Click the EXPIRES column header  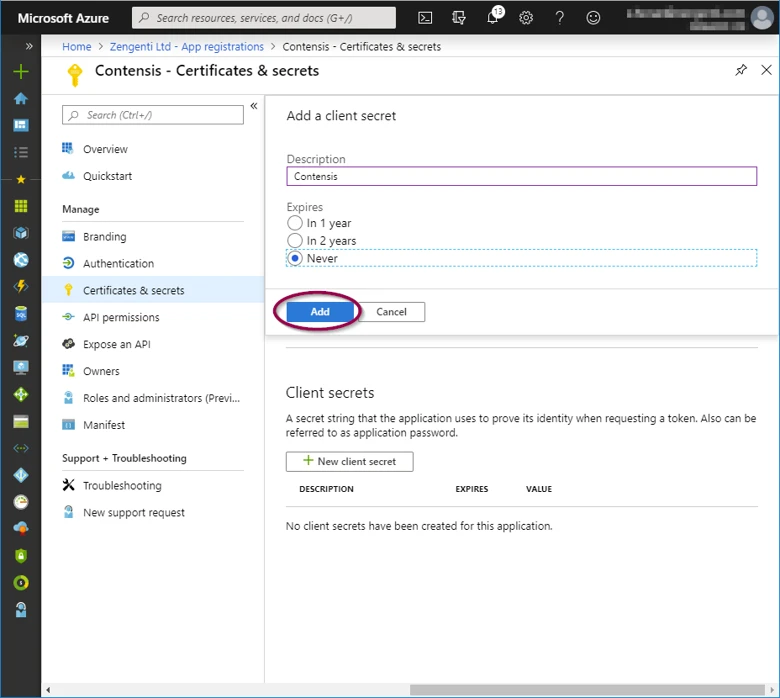tap(472, 489)
